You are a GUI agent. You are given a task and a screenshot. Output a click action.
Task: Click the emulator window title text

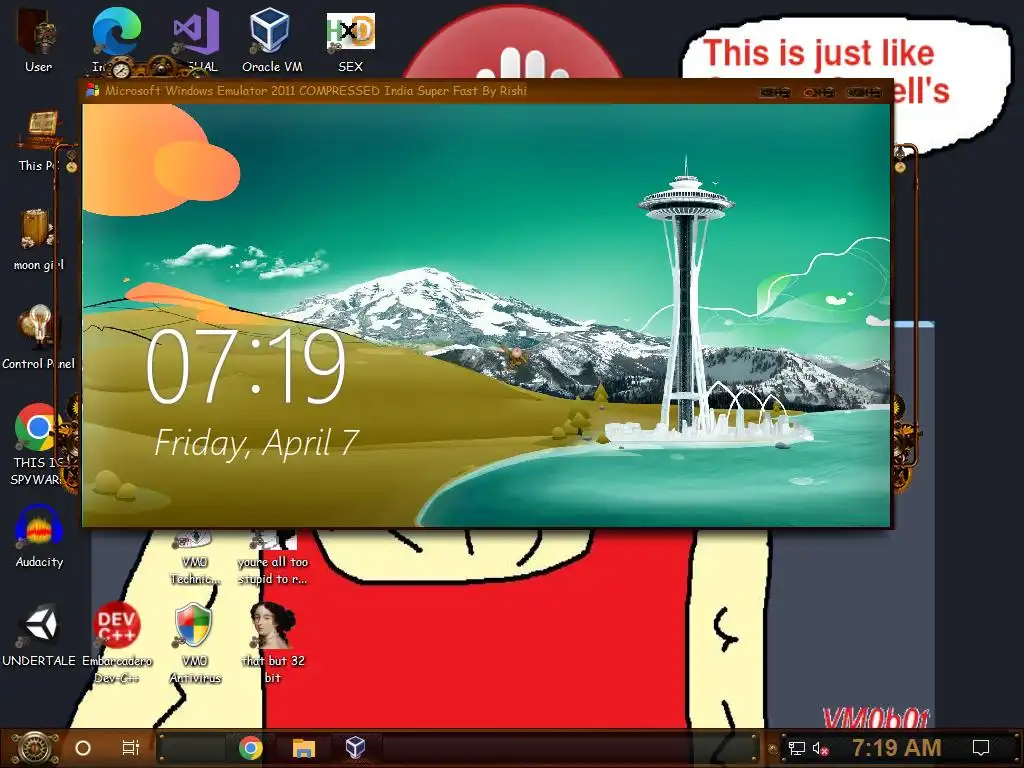pos(316,91)
